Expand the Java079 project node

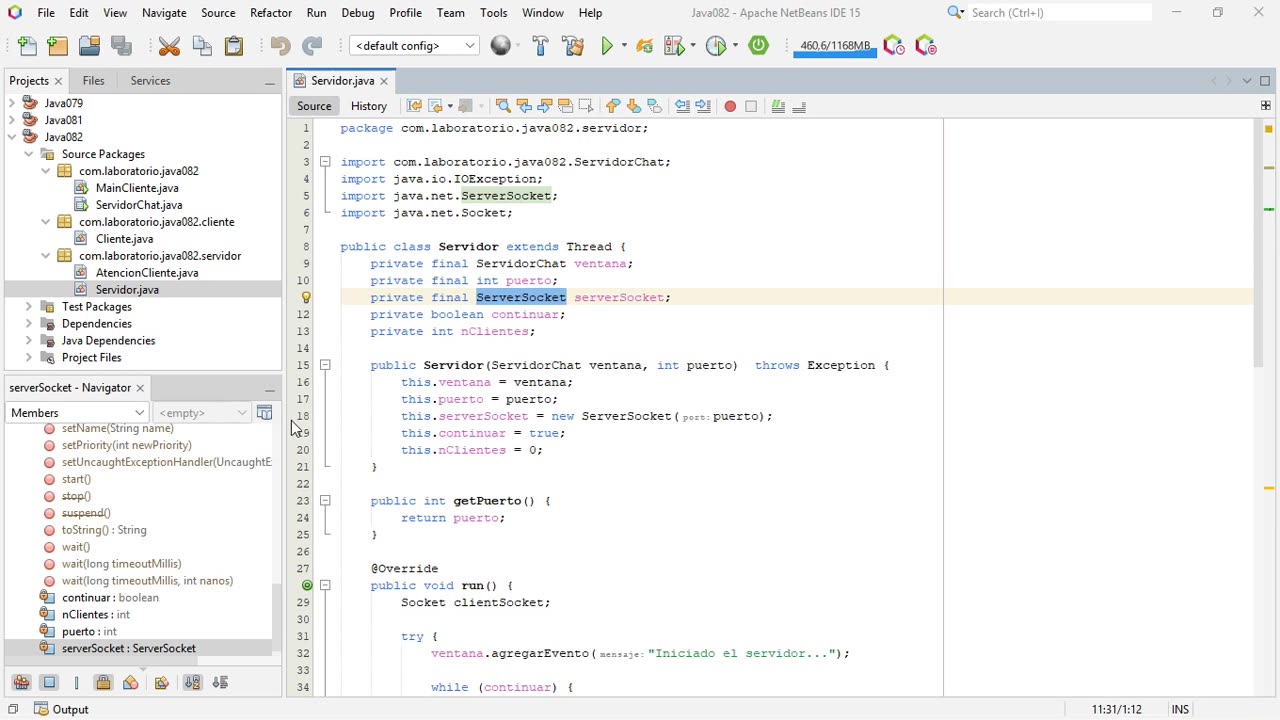[12, 103]
